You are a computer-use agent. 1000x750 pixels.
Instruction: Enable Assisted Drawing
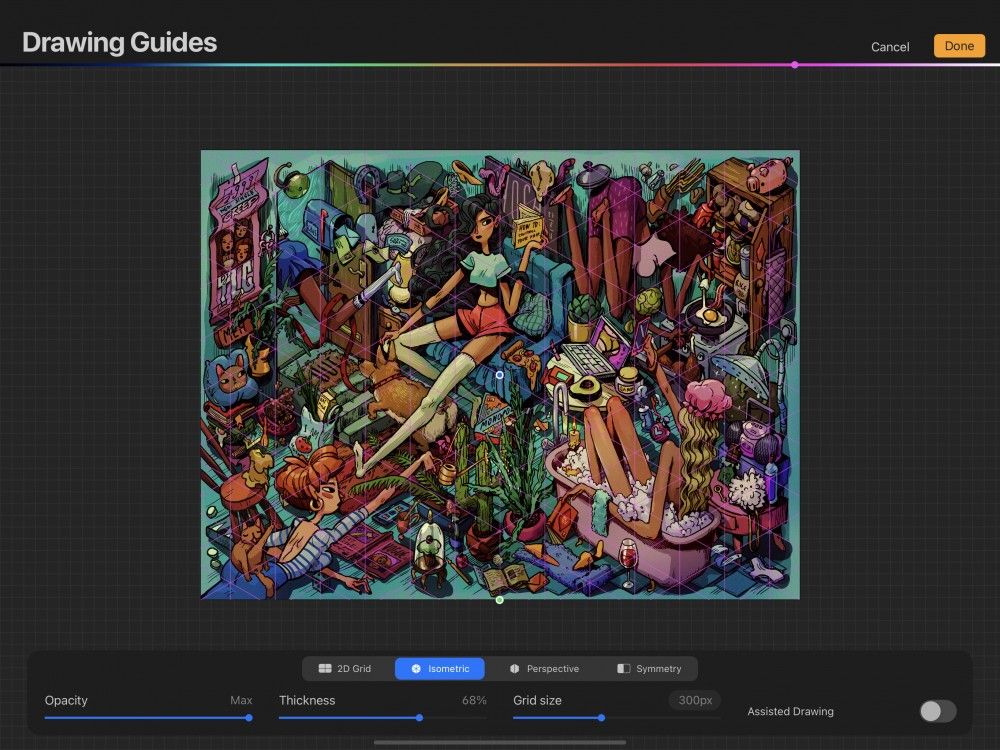click(x=936, y=710)
